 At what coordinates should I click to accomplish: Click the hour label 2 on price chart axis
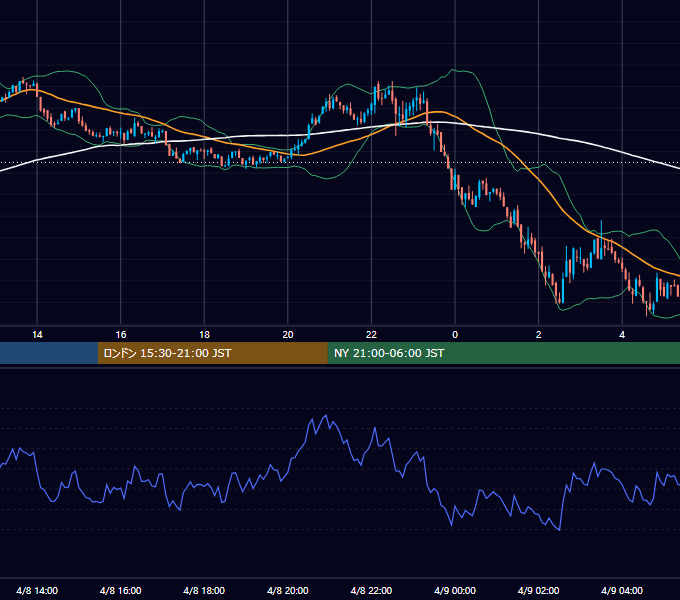point(539,335)
